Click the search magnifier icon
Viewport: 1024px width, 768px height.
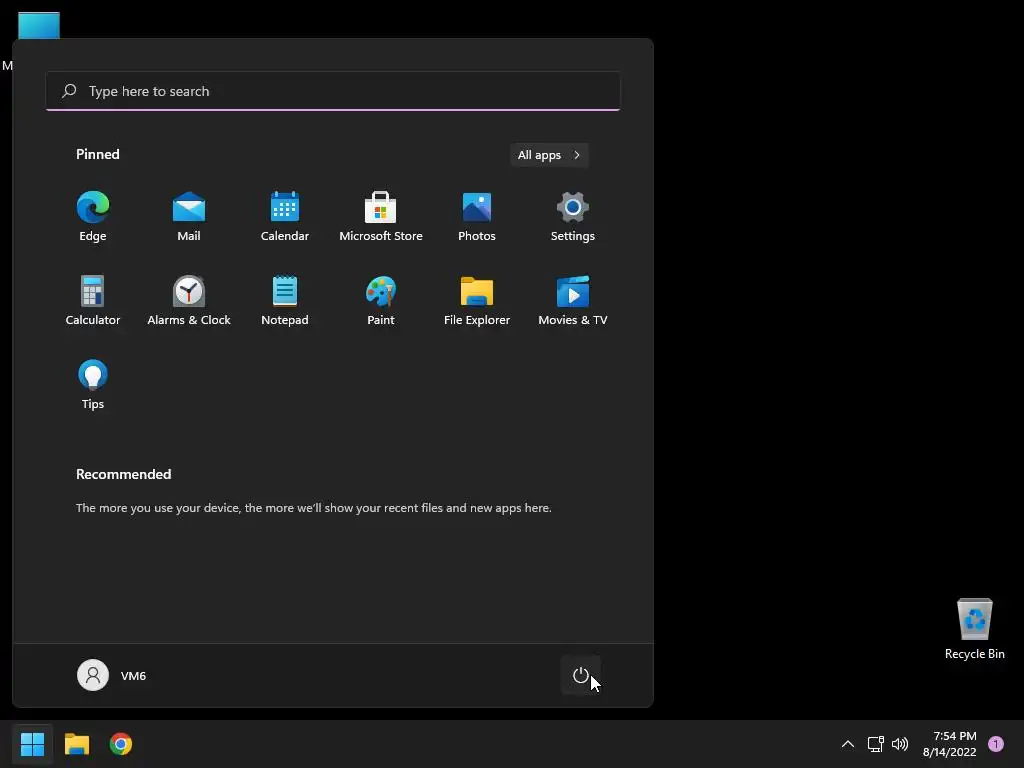(x=69, y=91)
